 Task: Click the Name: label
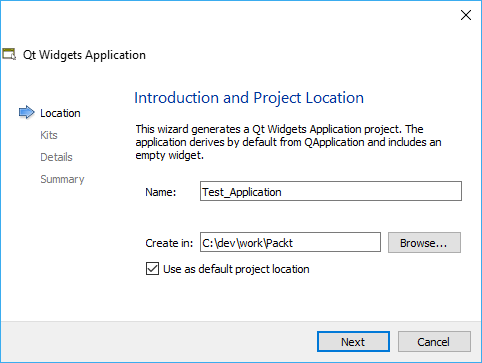[161, 192]
